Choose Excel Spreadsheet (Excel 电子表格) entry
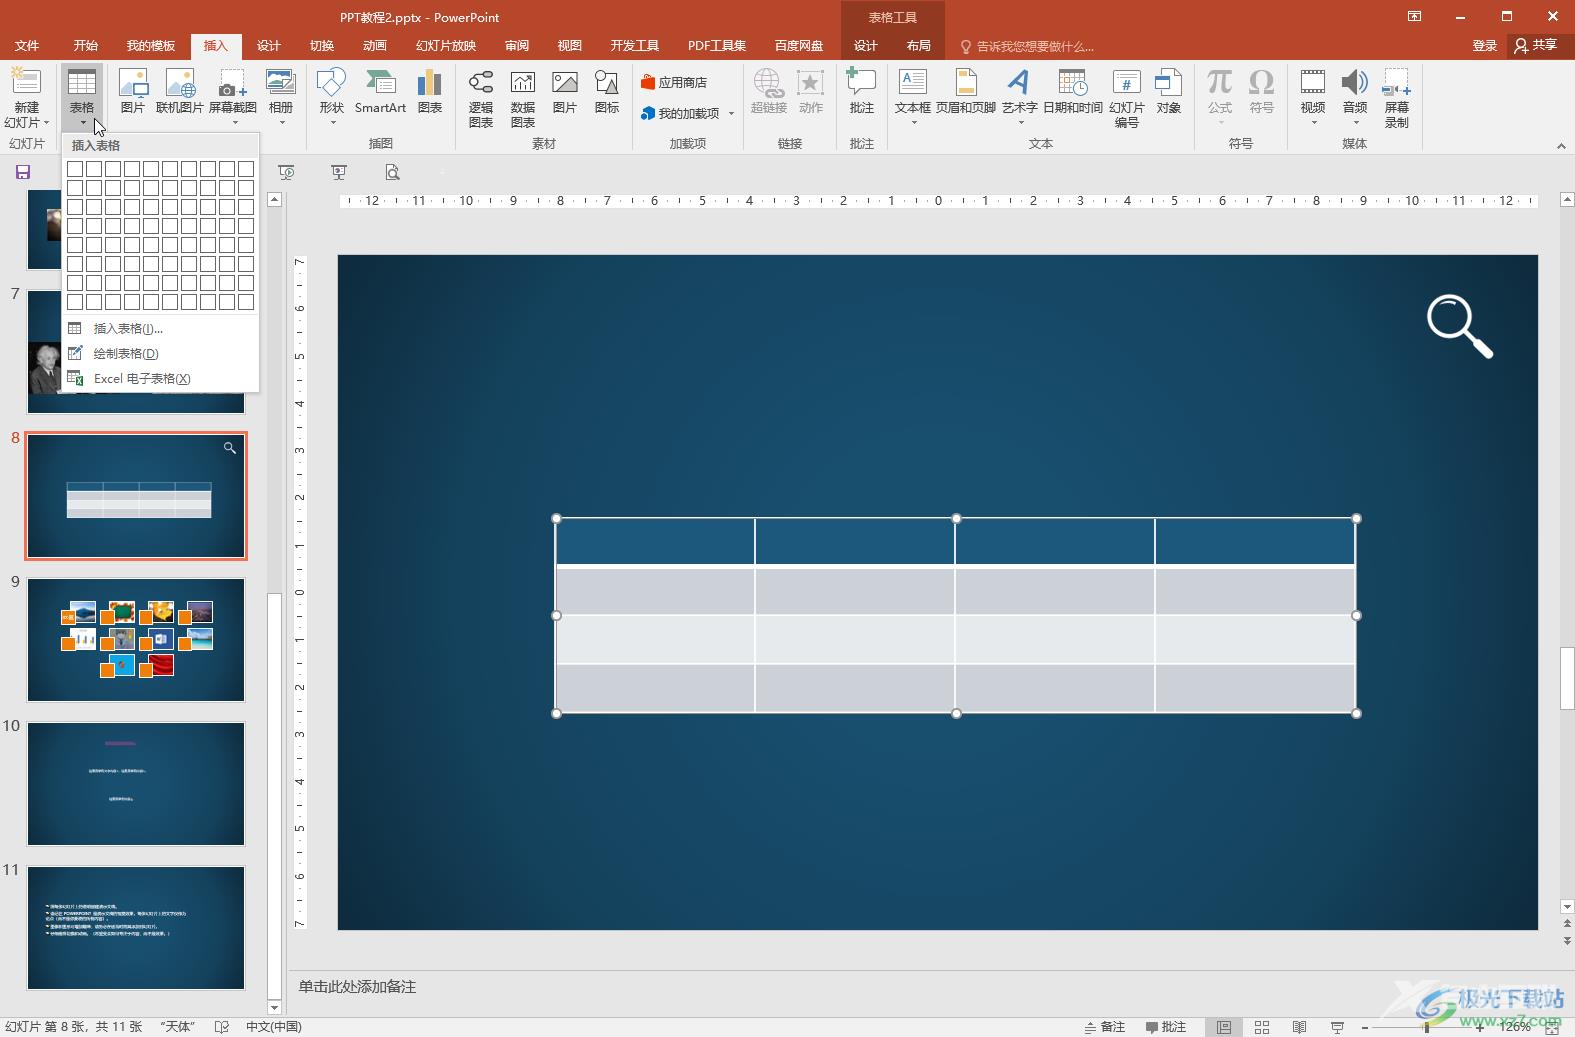This screenshot has height=1037, width=1575. 160,378
